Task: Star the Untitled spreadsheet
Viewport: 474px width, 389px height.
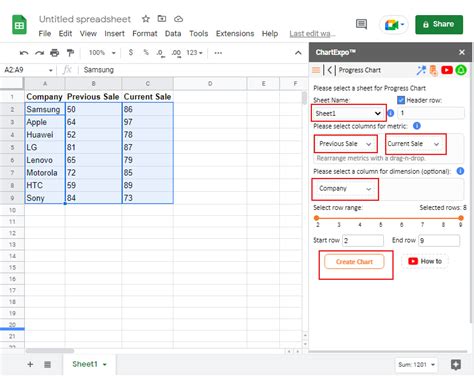Action: (146, 19)
